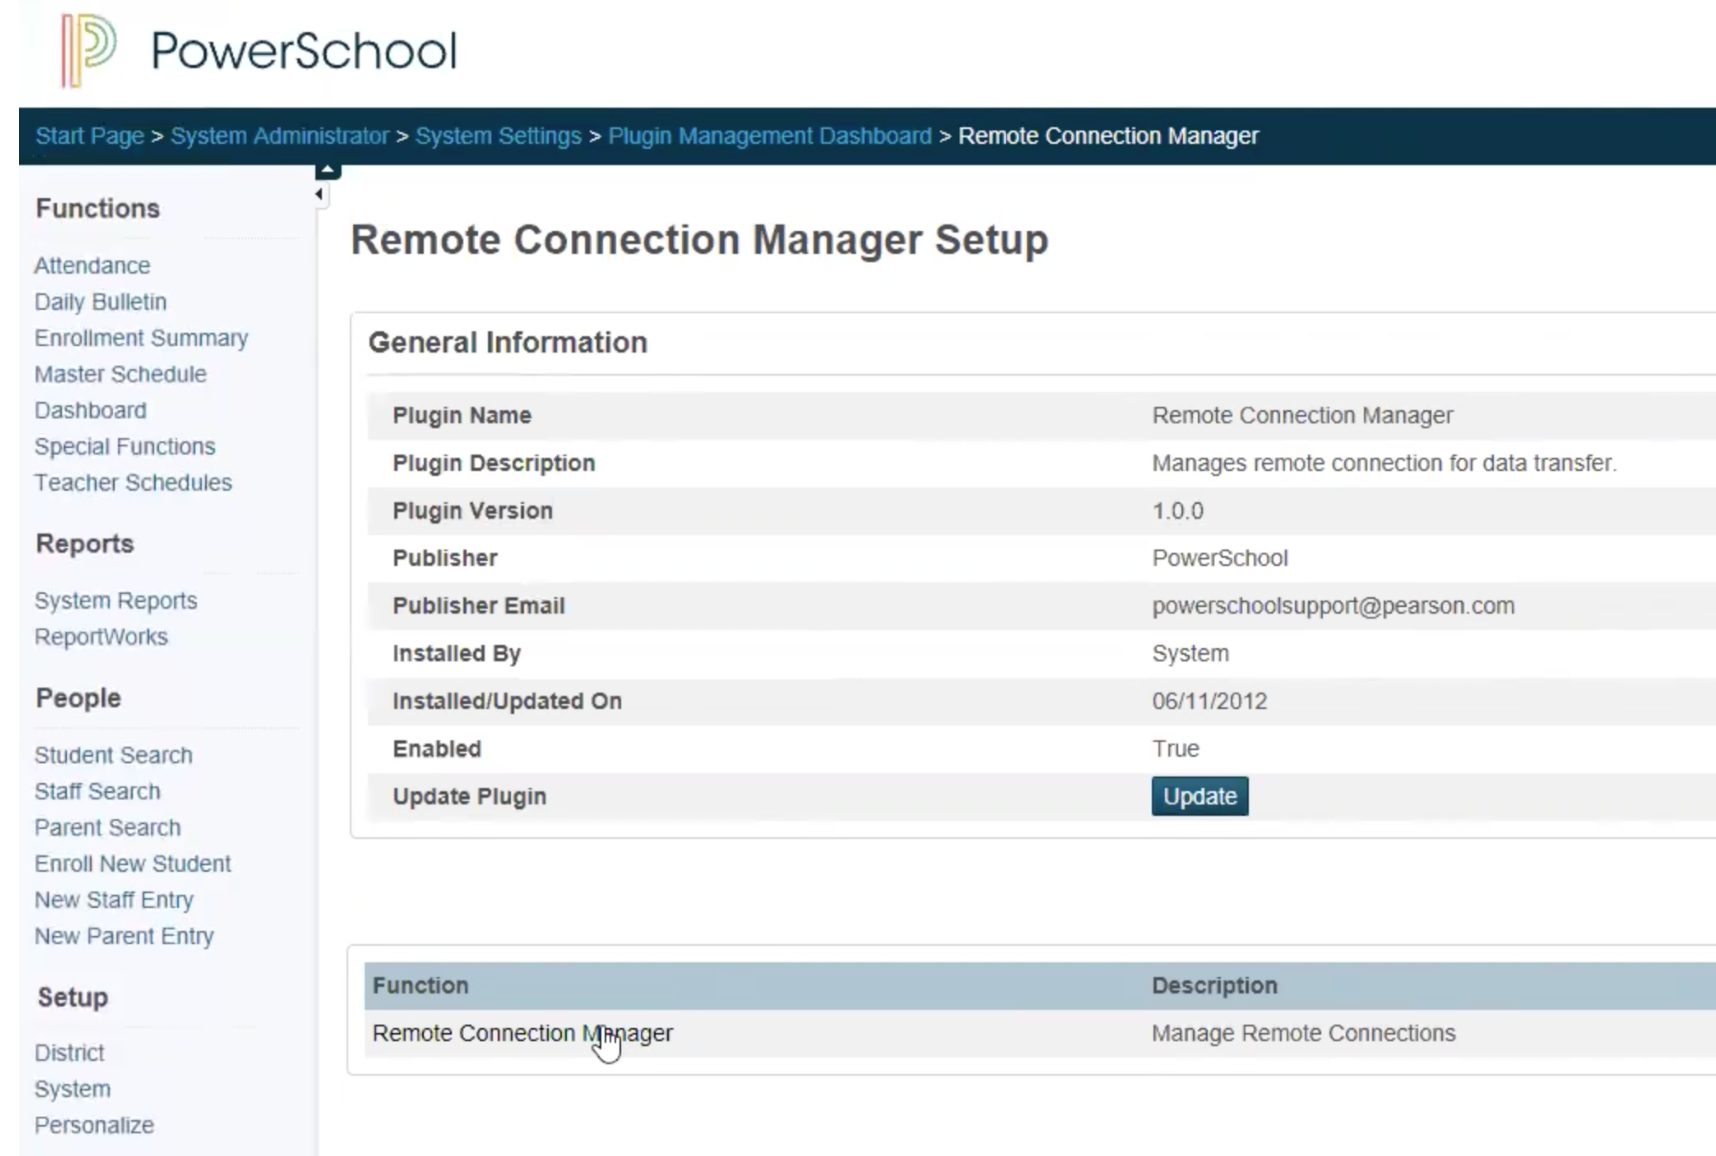Open District setup
1716x1156 pixels.
[x=69, y=1053]
